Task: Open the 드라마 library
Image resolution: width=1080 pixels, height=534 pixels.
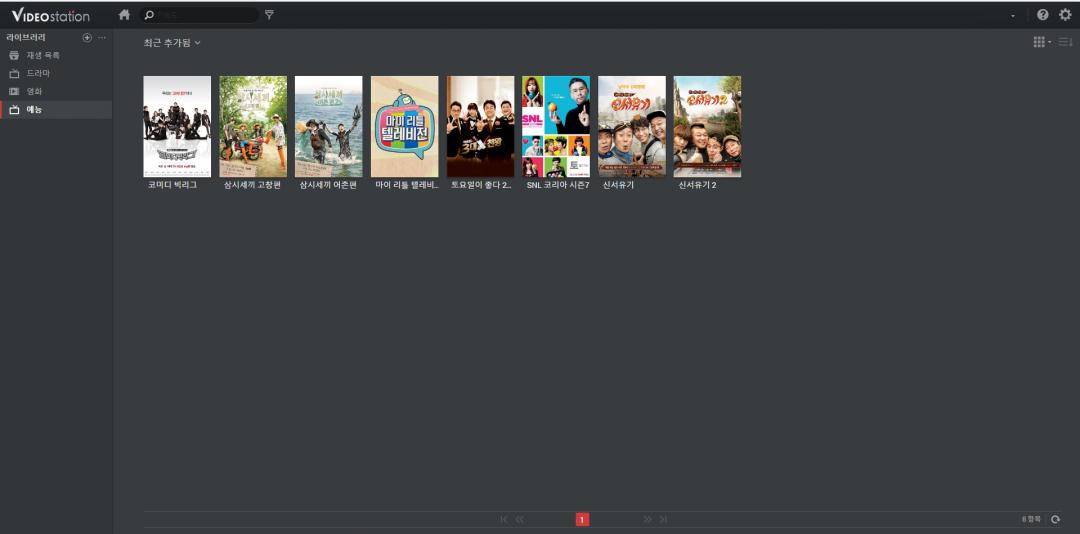Action: click(38, 73)
